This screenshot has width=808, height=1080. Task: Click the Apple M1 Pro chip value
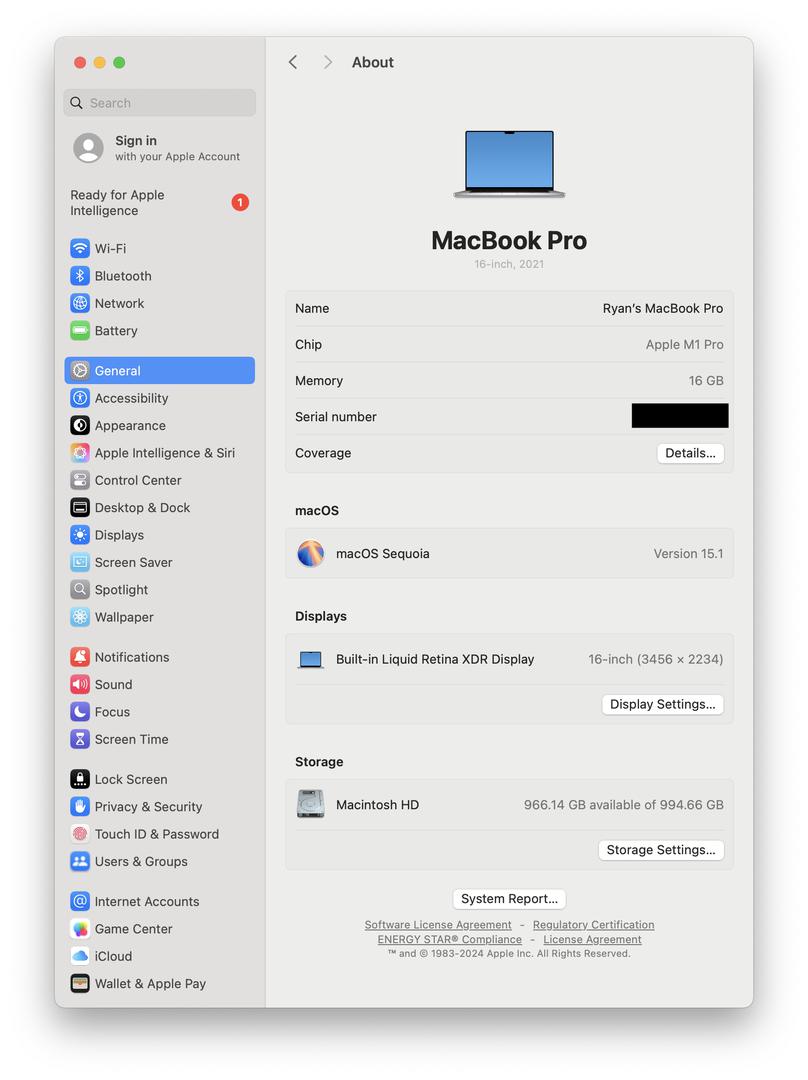click(x=685, y=344)
